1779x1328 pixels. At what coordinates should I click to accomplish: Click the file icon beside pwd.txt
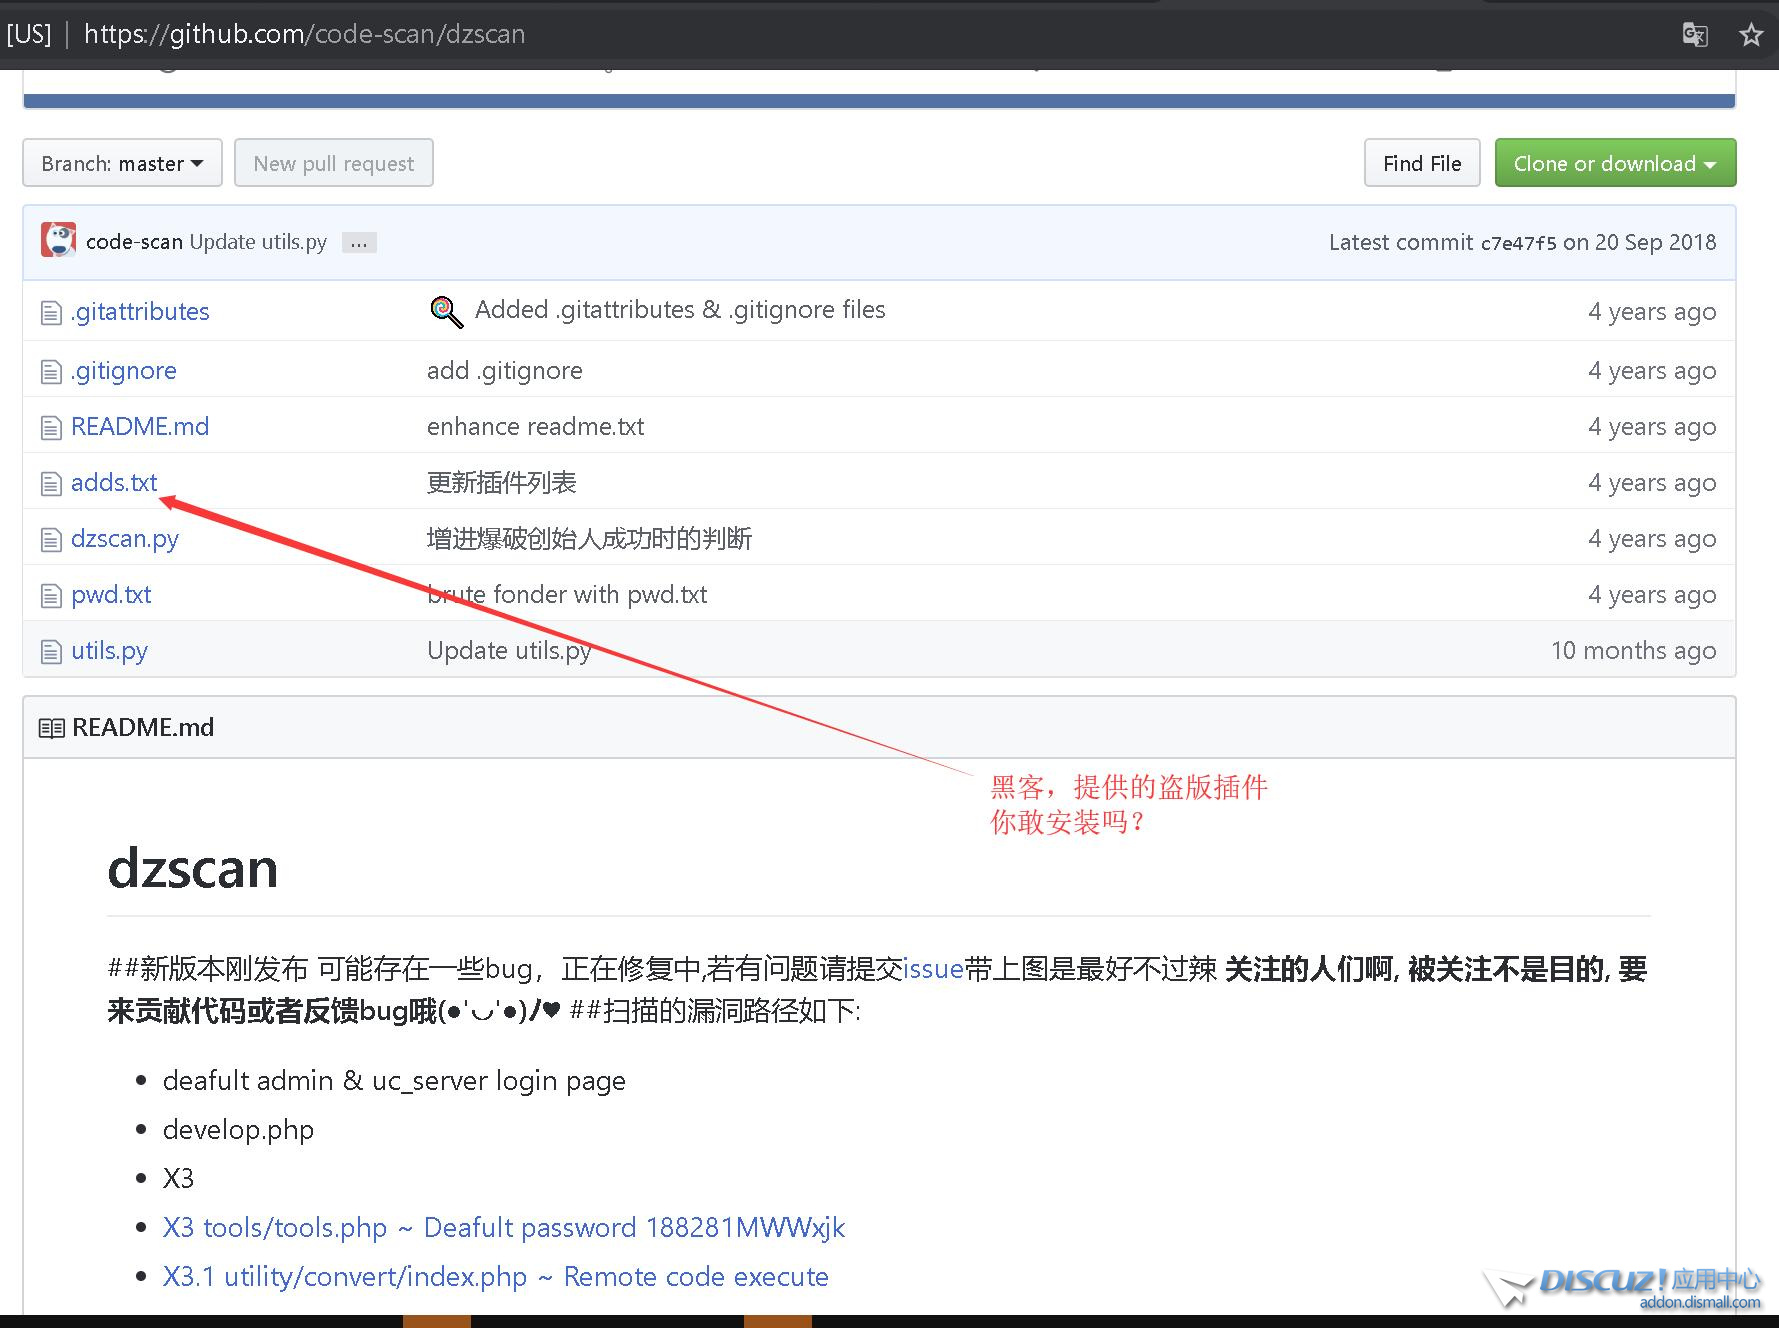tap(50, 596)
